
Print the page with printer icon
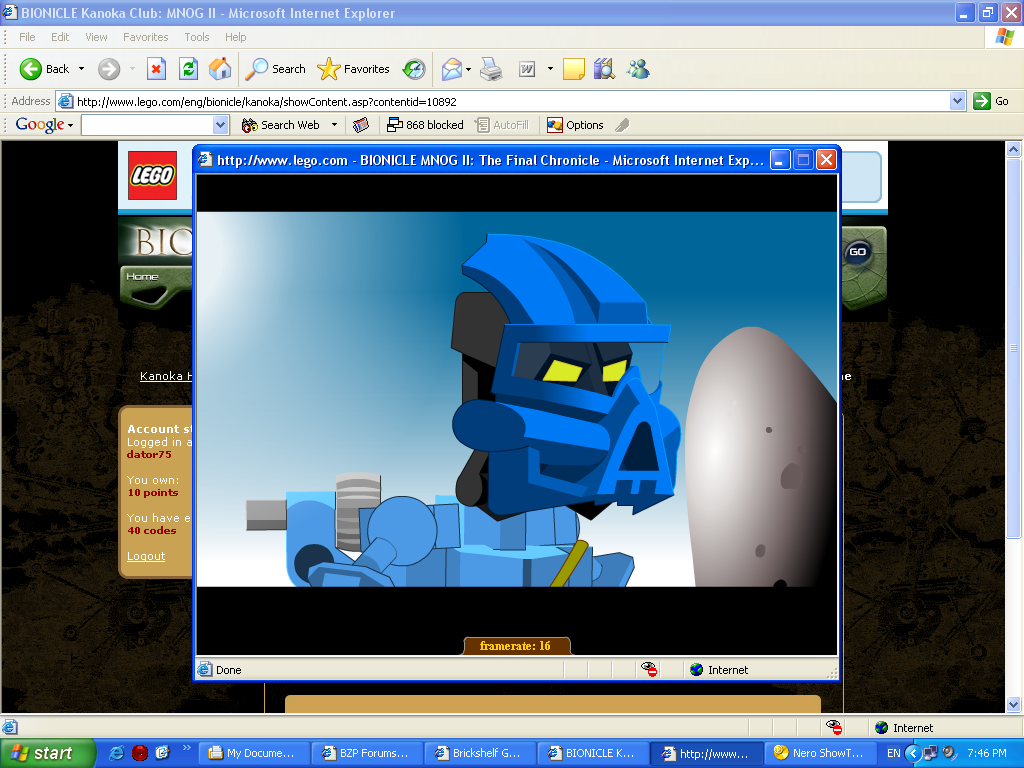[x=491, y=69]
